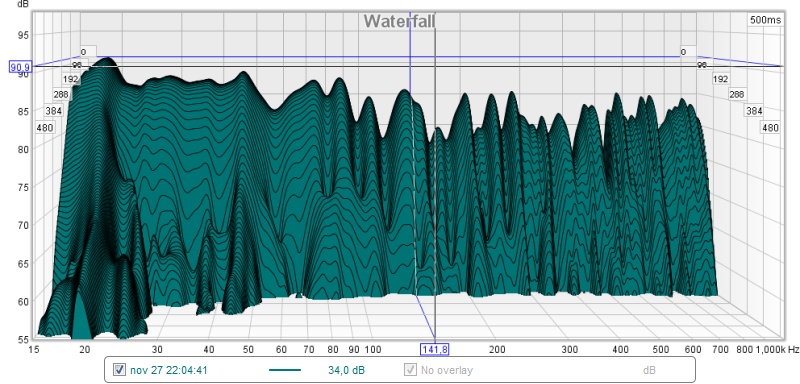Image resolution: width=800 pixels, height=384 pixels.
Task: Click the 200 Hz frequency axis label
Action: [x=497, y=350]
